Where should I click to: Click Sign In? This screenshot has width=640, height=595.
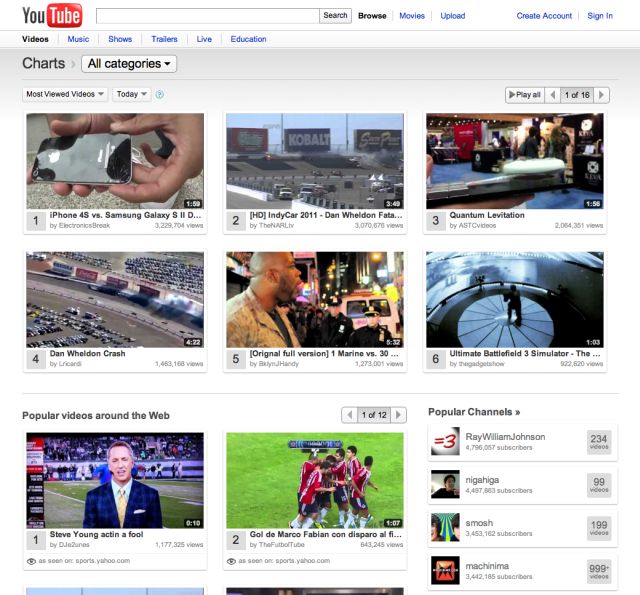pyautogui.click(x=600, y=16)
